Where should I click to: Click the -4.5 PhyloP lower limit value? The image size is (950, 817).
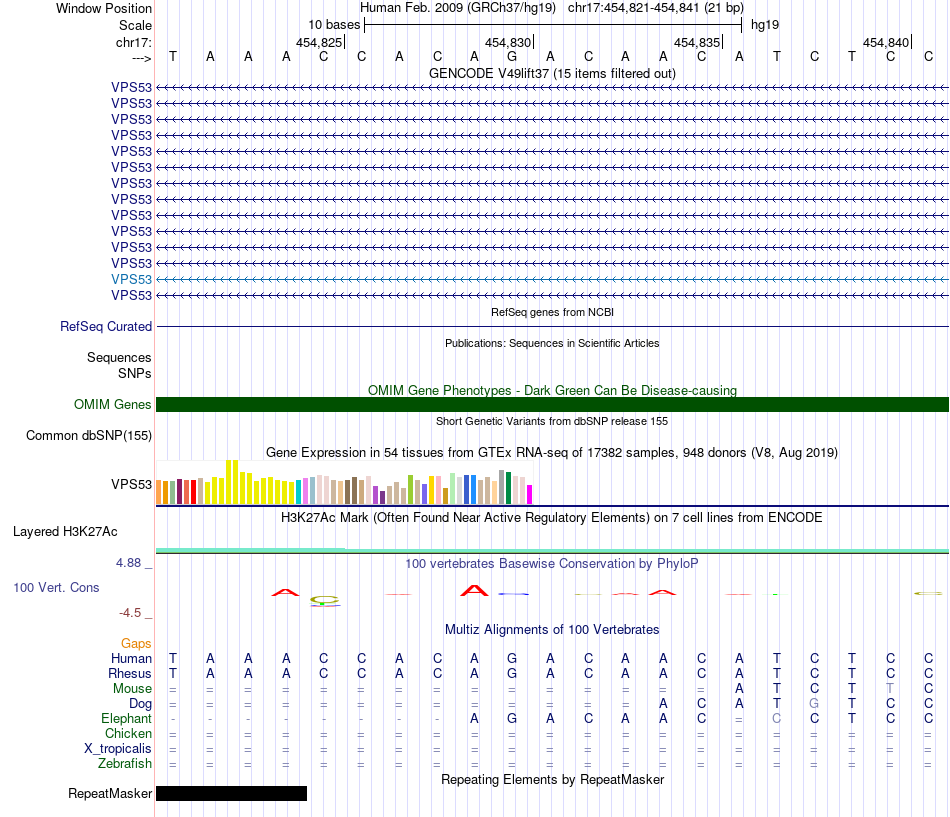(x=130, y=613)
